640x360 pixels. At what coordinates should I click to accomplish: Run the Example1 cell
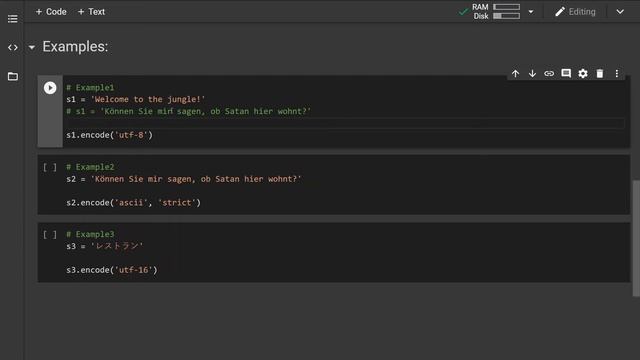tap(50, 88)
